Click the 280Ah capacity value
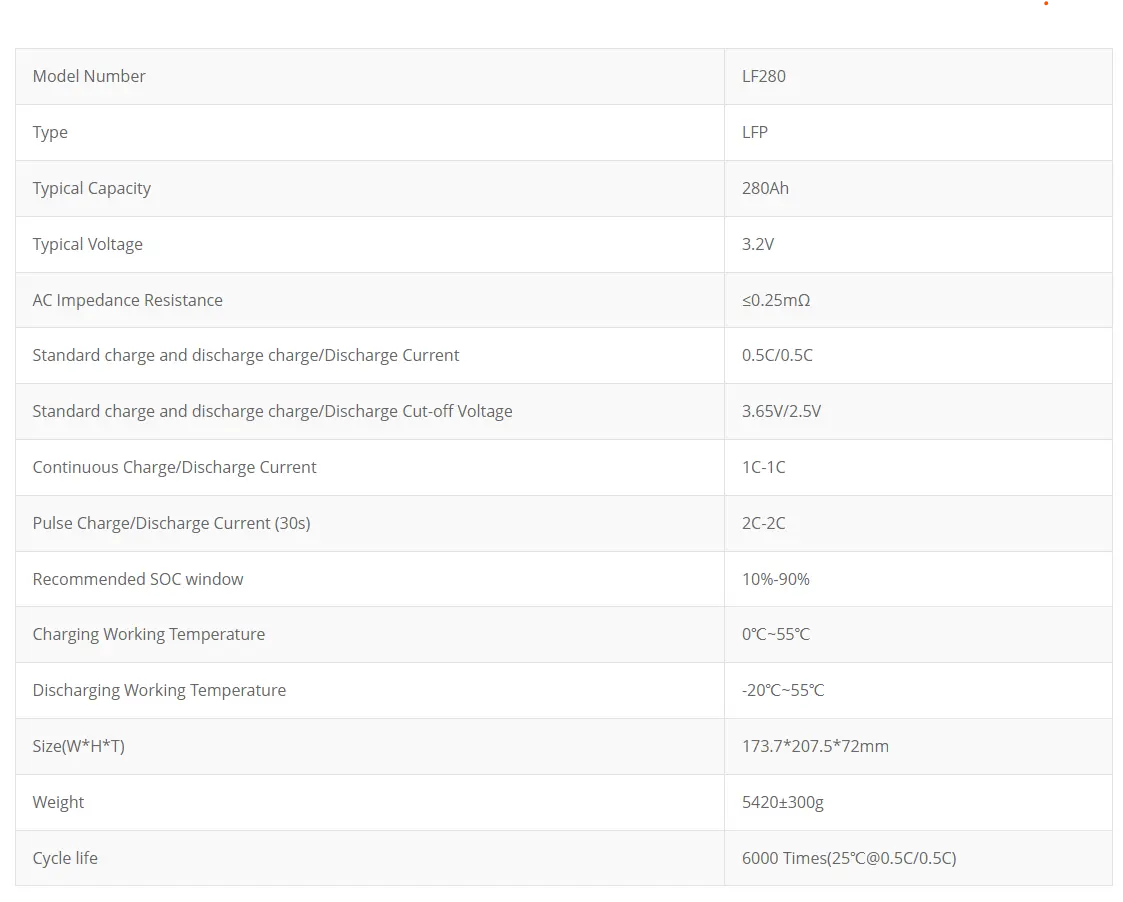The image size is (1123, 902). point(765,188)
